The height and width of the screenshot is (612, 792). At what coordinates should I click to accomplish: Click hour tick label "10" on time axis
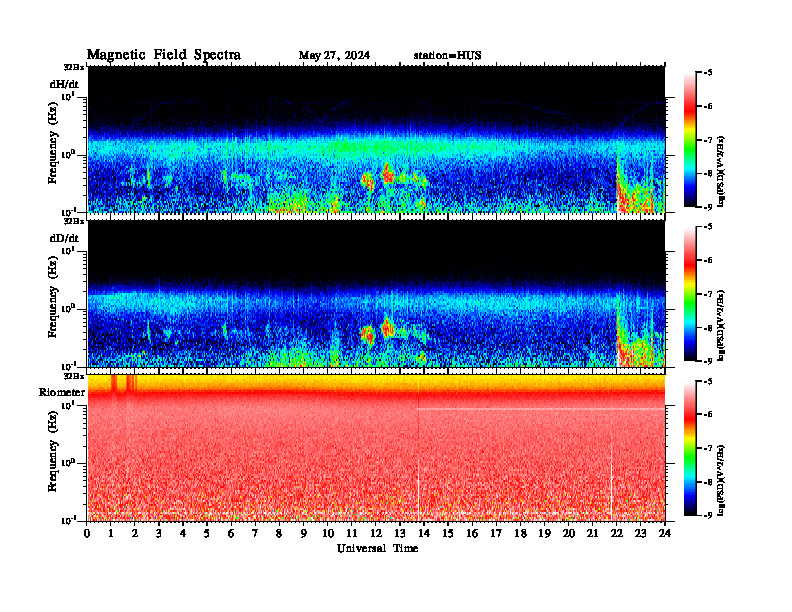tap(328, 533)
